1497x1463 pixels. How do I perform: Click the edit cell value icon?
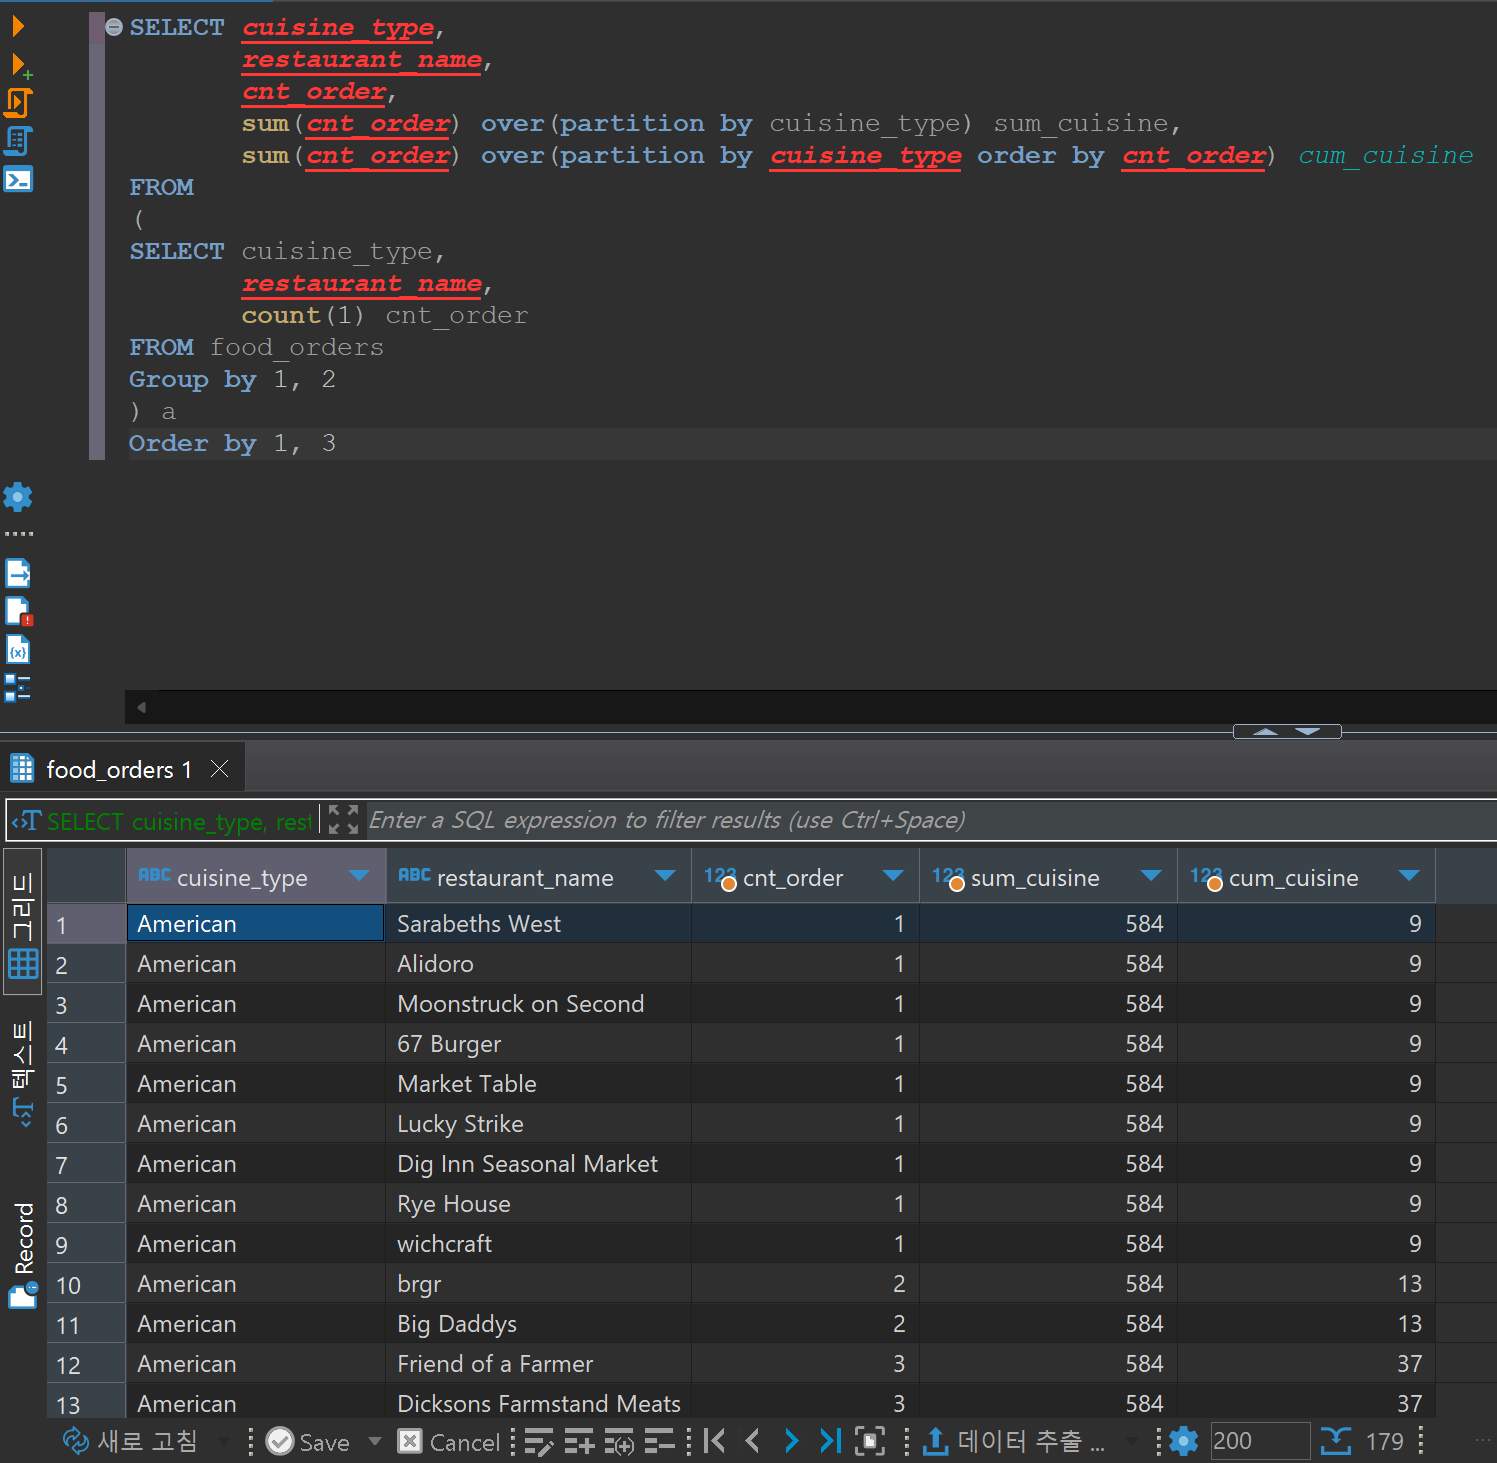[539, 1441]
